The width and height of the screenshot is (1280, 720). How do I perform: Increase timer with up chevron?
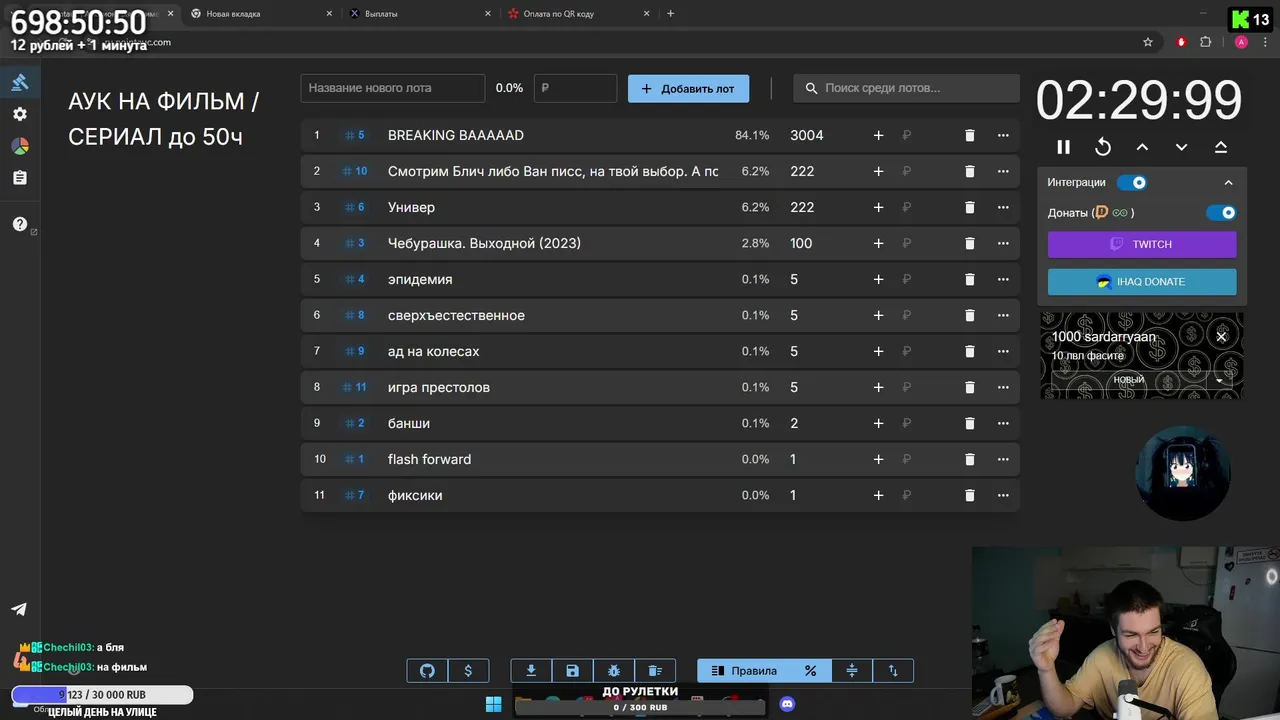1142,147
